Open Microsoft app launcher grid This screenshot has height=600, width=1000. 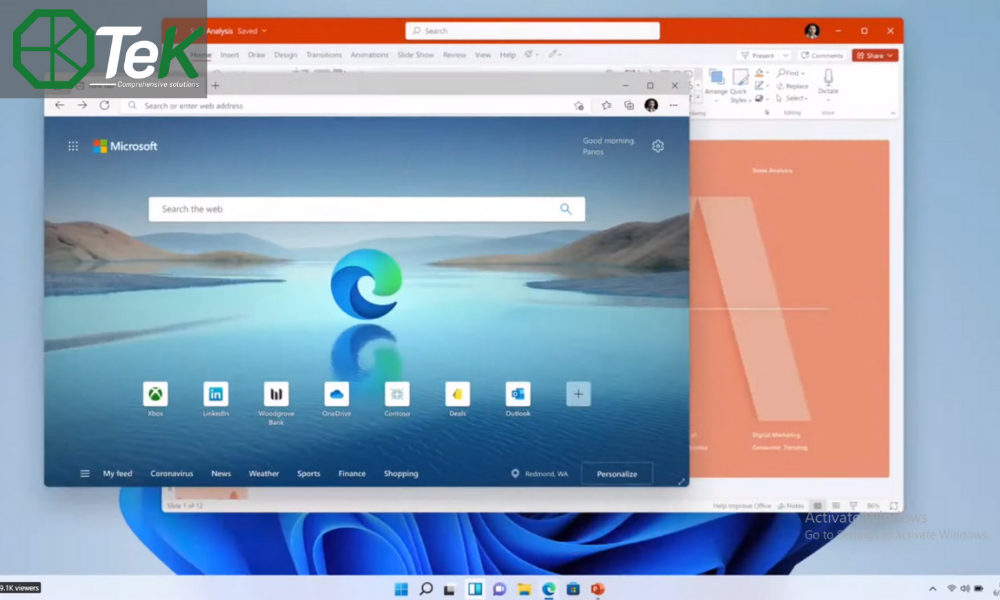73,146
